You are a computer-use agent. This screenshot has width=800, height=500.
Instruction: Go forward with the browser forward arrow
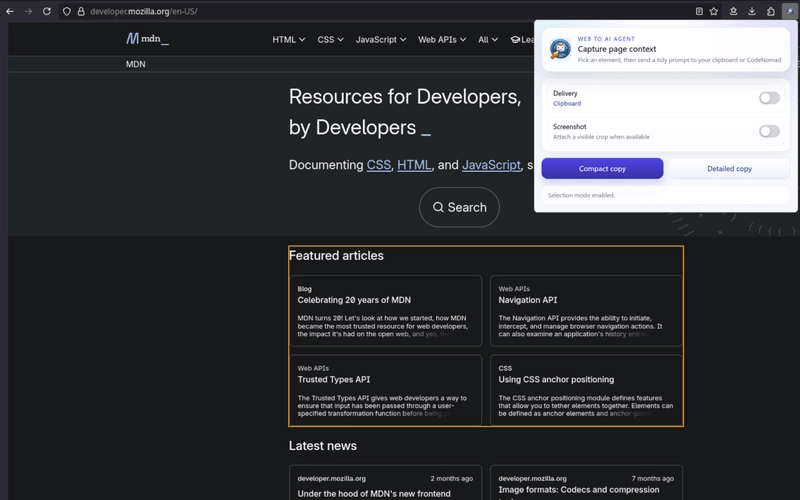(x=29, y=11)
